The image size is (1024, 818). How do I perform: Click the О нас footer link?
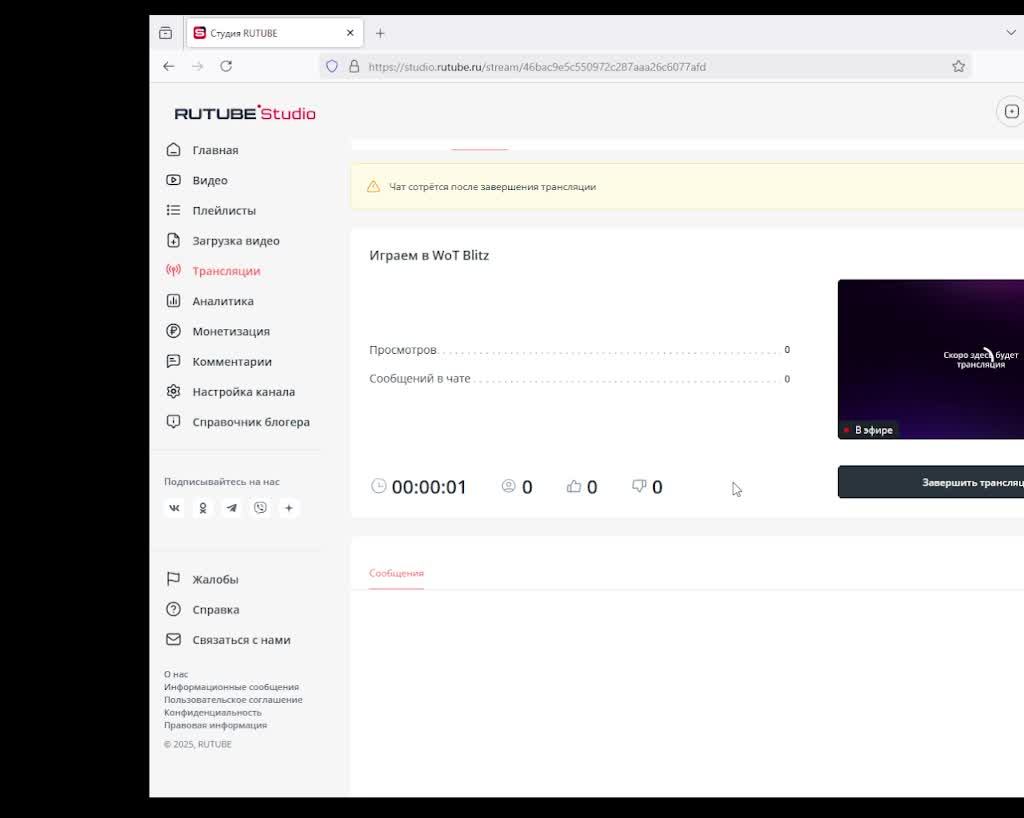pos(176,674)
